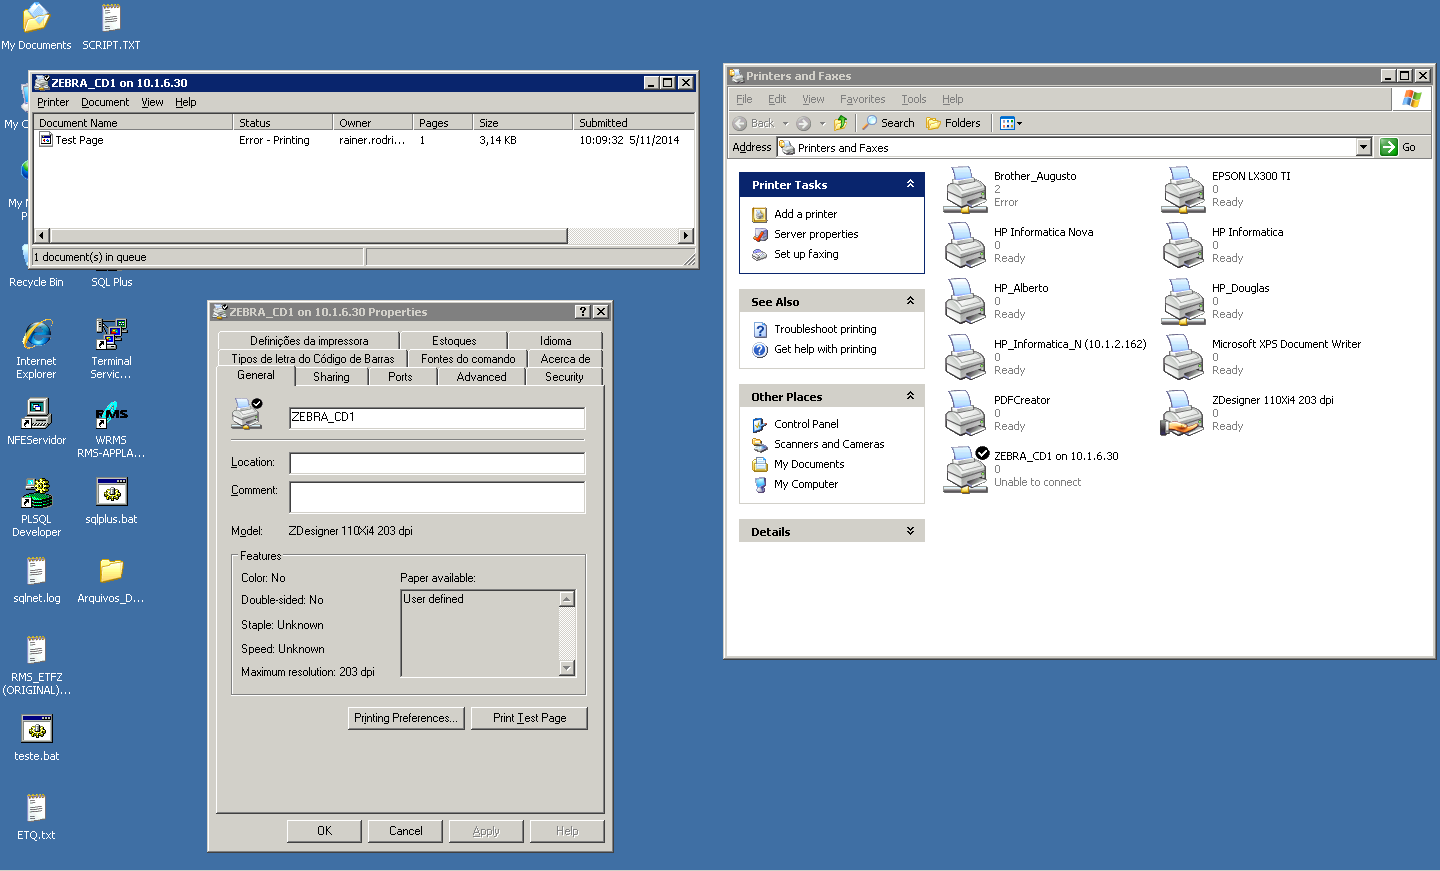
Task: Switch to the Security tab
Action: pyautogui.click(x=564, y=377)
